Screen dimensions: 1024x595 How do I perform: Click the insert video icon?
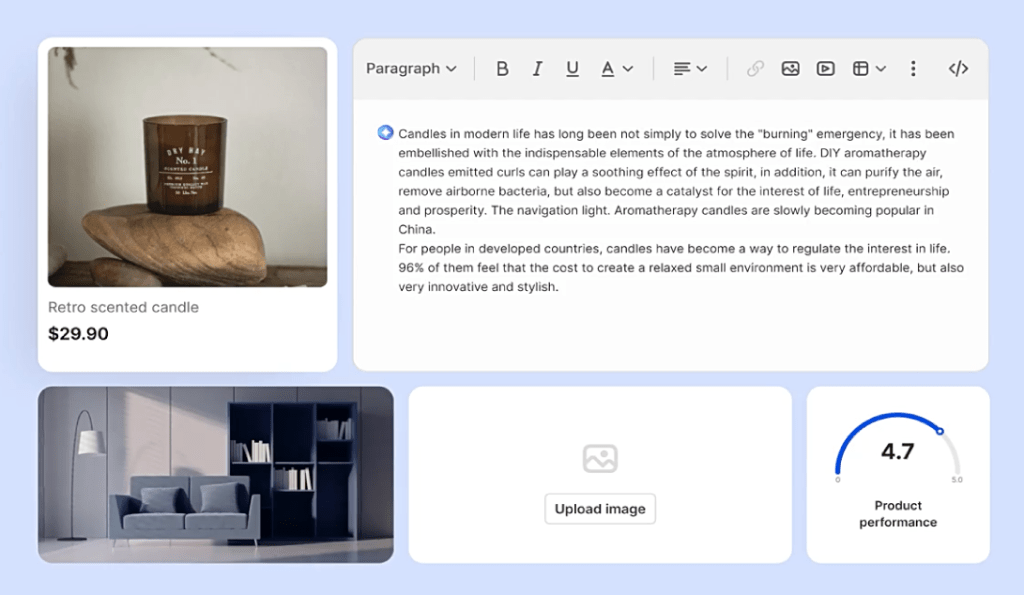(825, 69)
